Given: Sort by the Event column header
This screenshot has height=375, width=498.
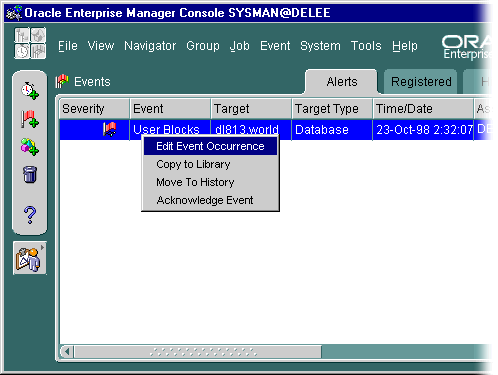Looking at the screenshot, I should [x=170, y=109].
